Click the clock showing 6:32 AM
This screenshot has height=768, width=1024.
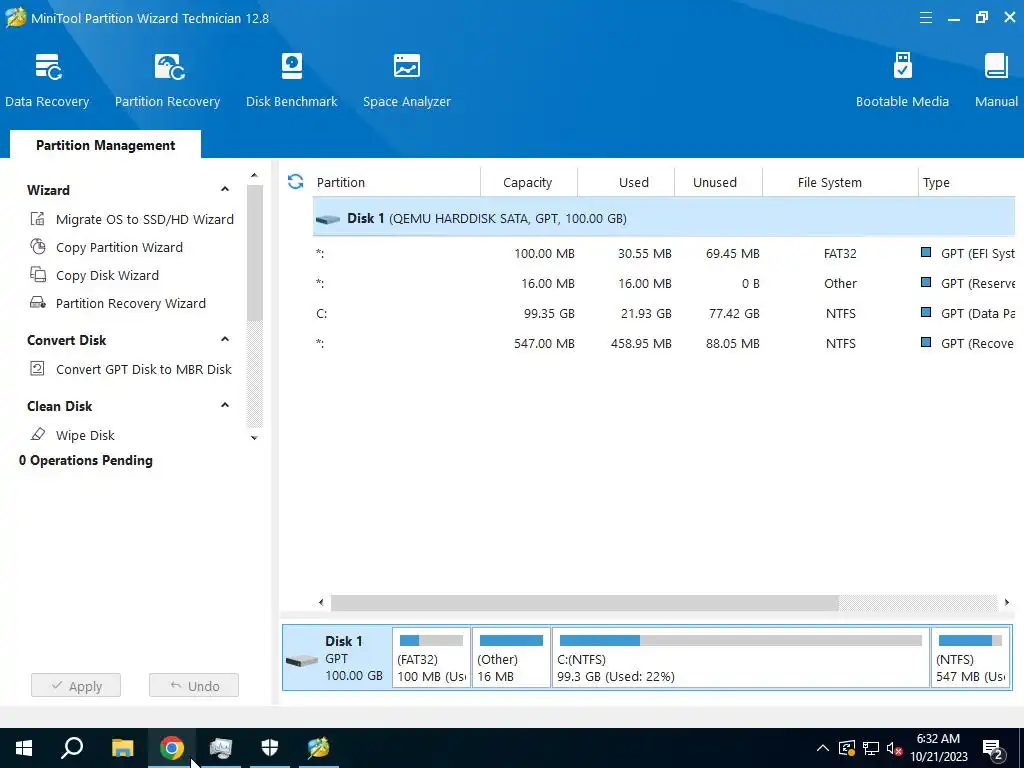(938, 739)
